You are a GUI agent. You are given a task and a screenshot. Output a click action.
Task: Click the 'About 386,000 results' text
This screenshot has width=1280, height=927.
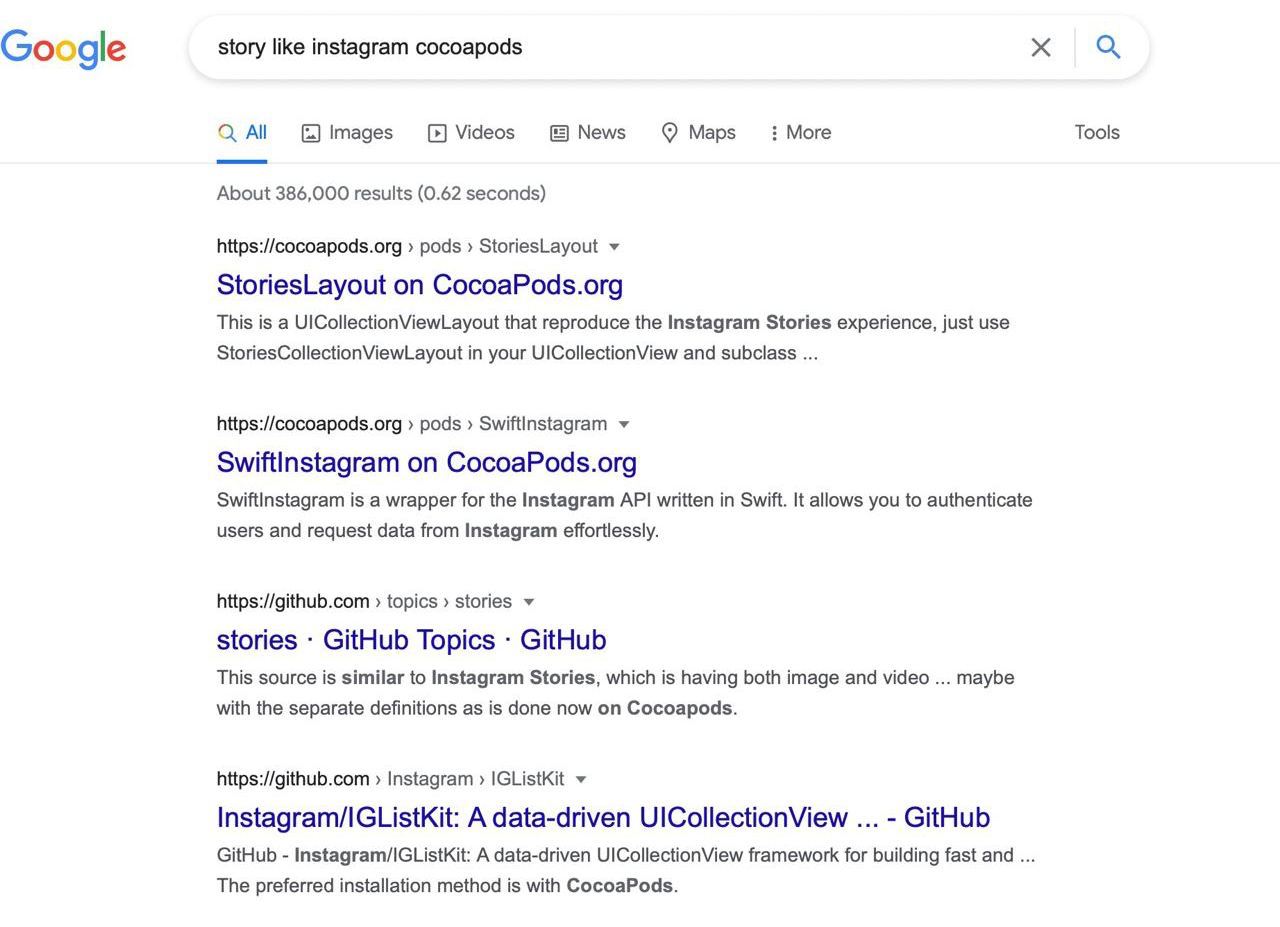pyautogui.click(x=381, y=193)
